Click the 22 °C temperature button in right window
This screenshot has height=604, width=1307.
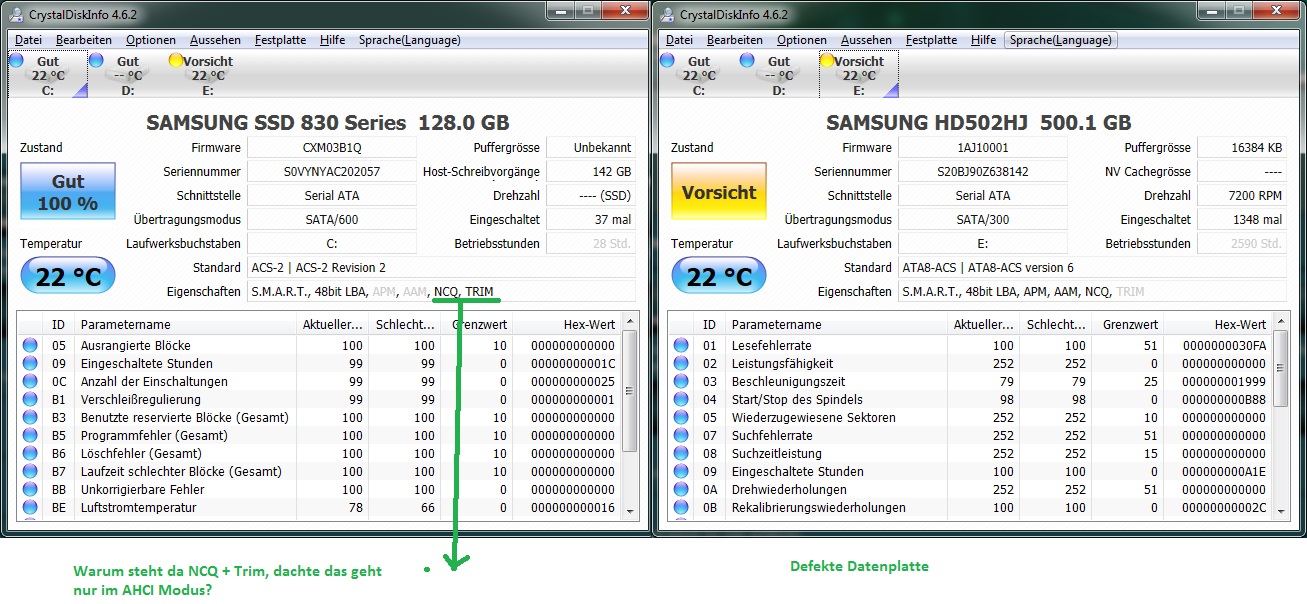[x=719, y=276]
